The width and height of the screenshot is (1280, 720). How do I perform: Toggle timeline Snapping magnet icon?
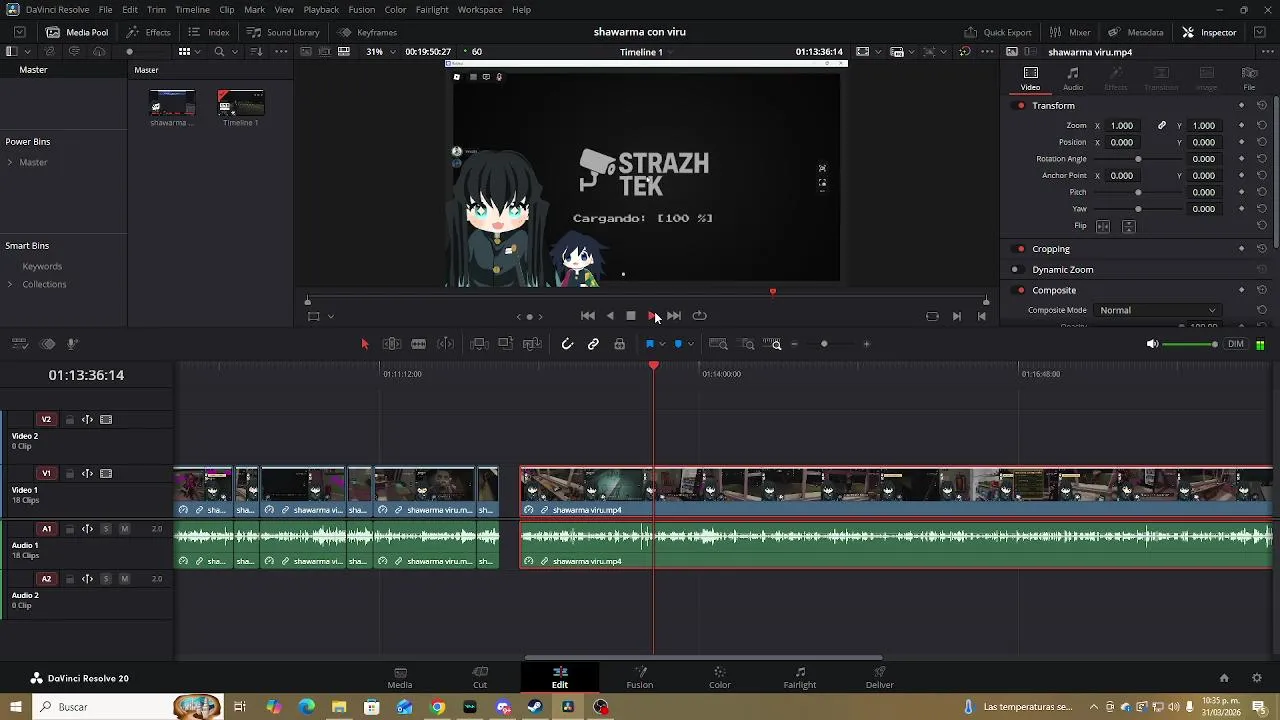[567, 344]
